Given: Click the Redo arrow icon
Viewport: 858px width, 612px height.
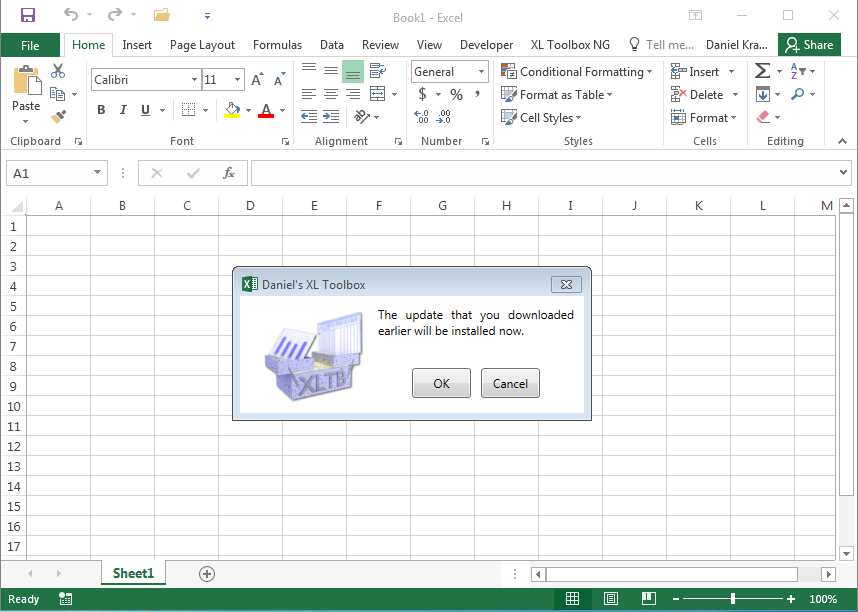Looking at the screenshot, I should (115, 14).
